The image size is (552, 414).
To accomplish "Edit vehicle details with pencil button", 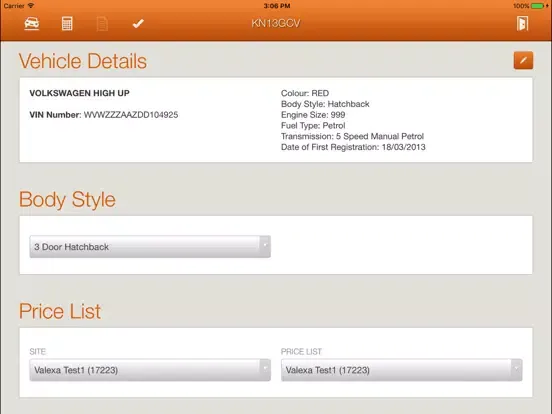I will click(523, 60).
